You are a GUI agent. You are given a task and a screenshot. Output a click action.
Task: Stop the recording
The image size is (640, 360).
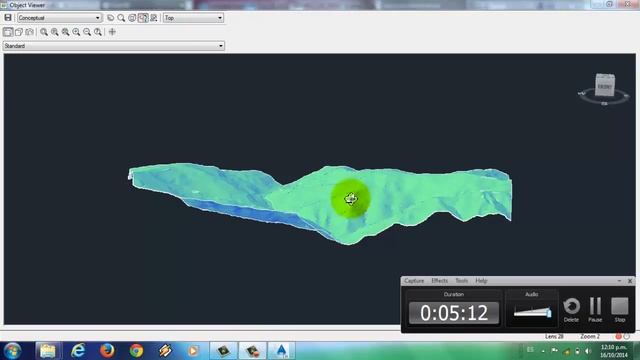click(620, 310)
